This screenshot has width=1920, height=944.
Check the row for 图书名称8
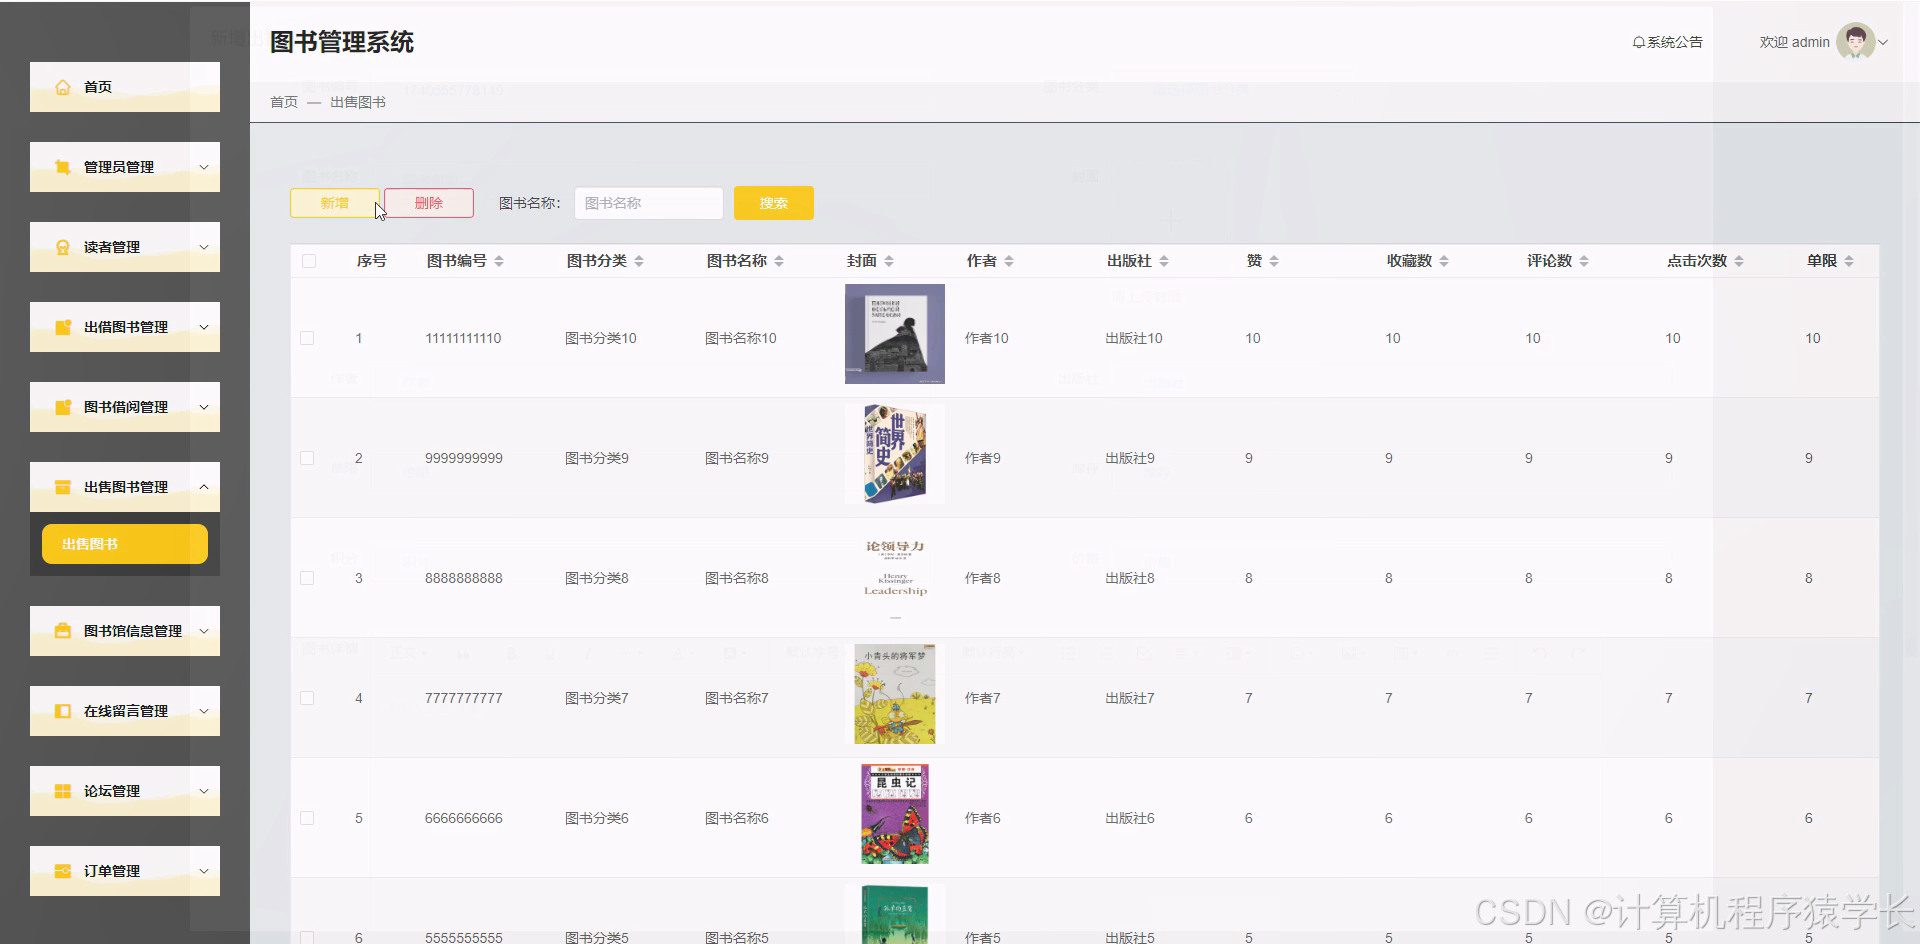307,578
